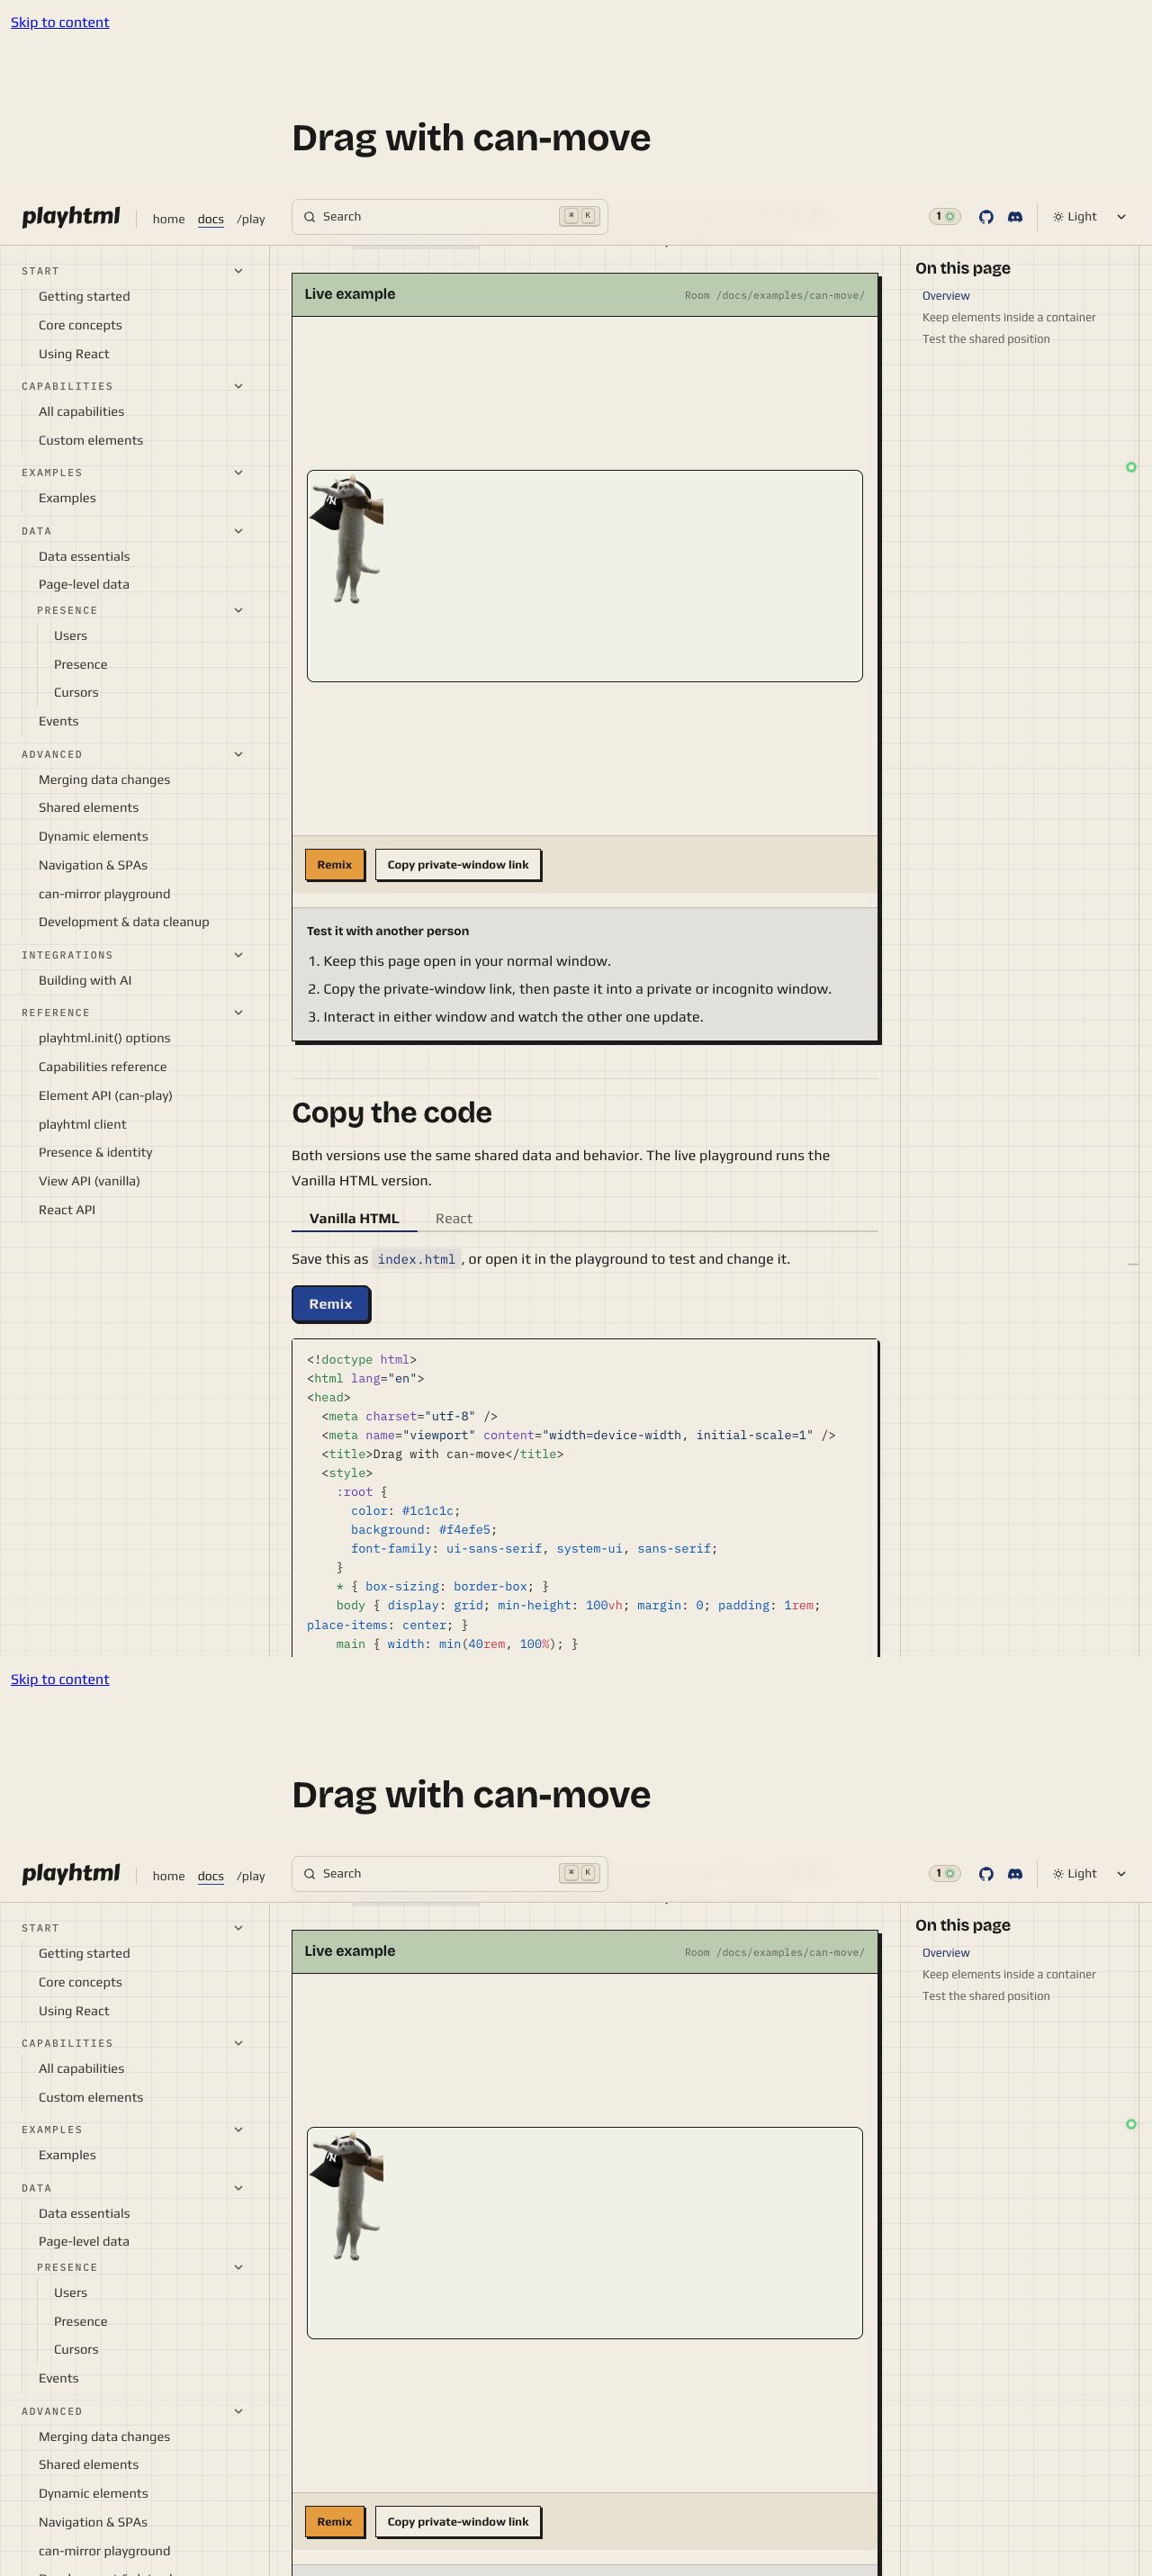Click the online presence counter in the upper header
The height and width of the screenshot is (2576, 1152).
point(944,217)
